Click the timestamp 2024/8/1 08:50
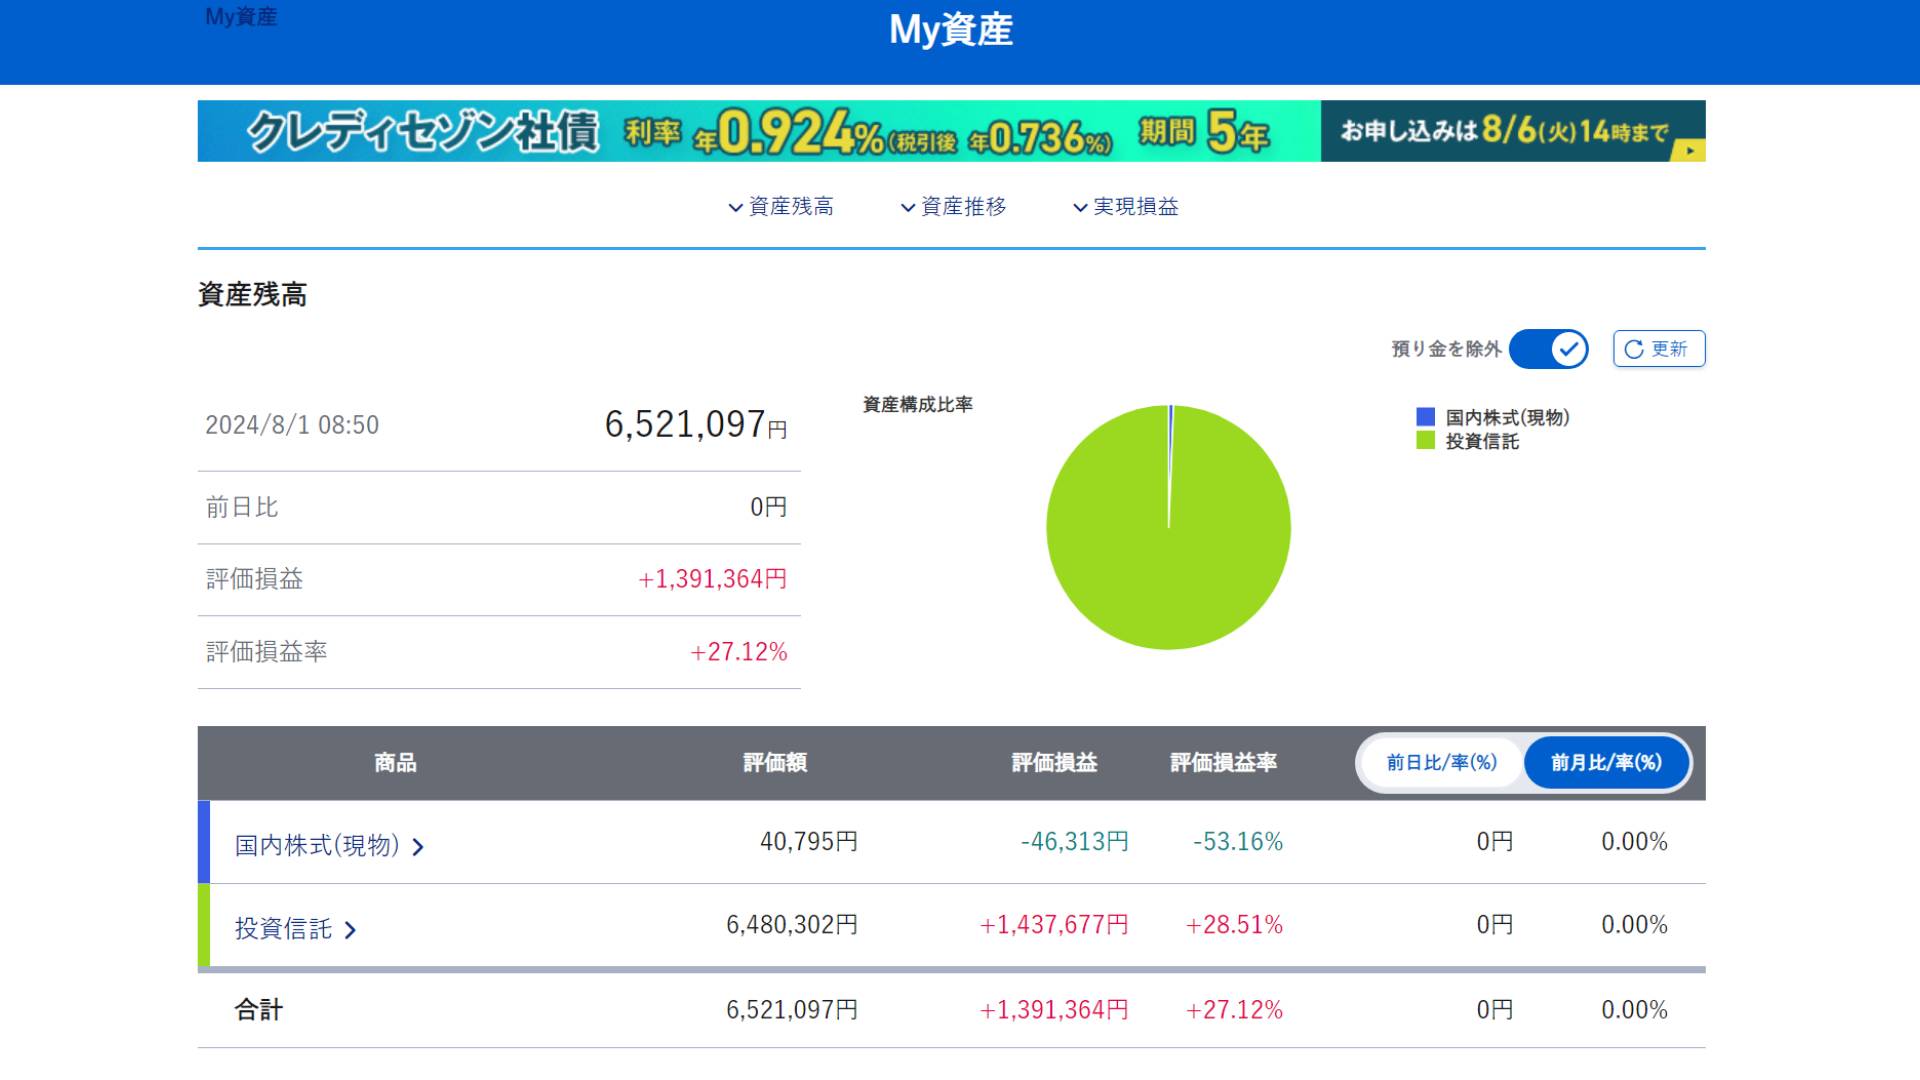Screen dimensions: 1920x1080 click(x=292, y=425)
